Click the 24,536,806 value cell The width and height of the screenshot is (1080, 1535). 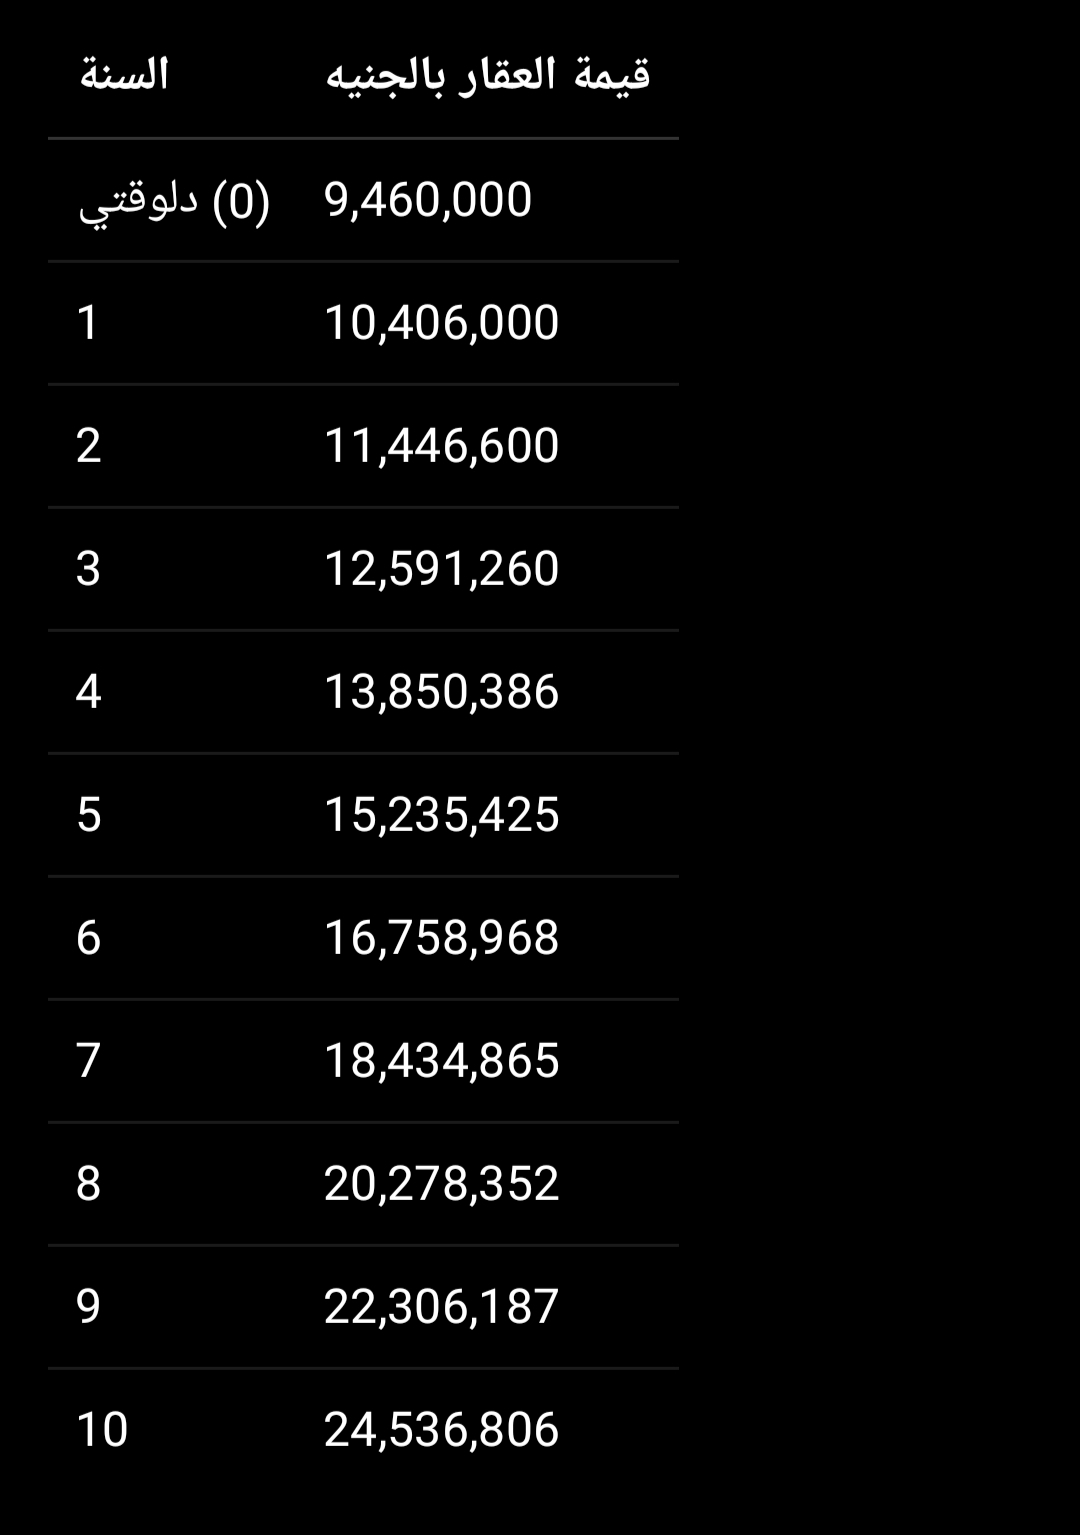pos(441,1430)
